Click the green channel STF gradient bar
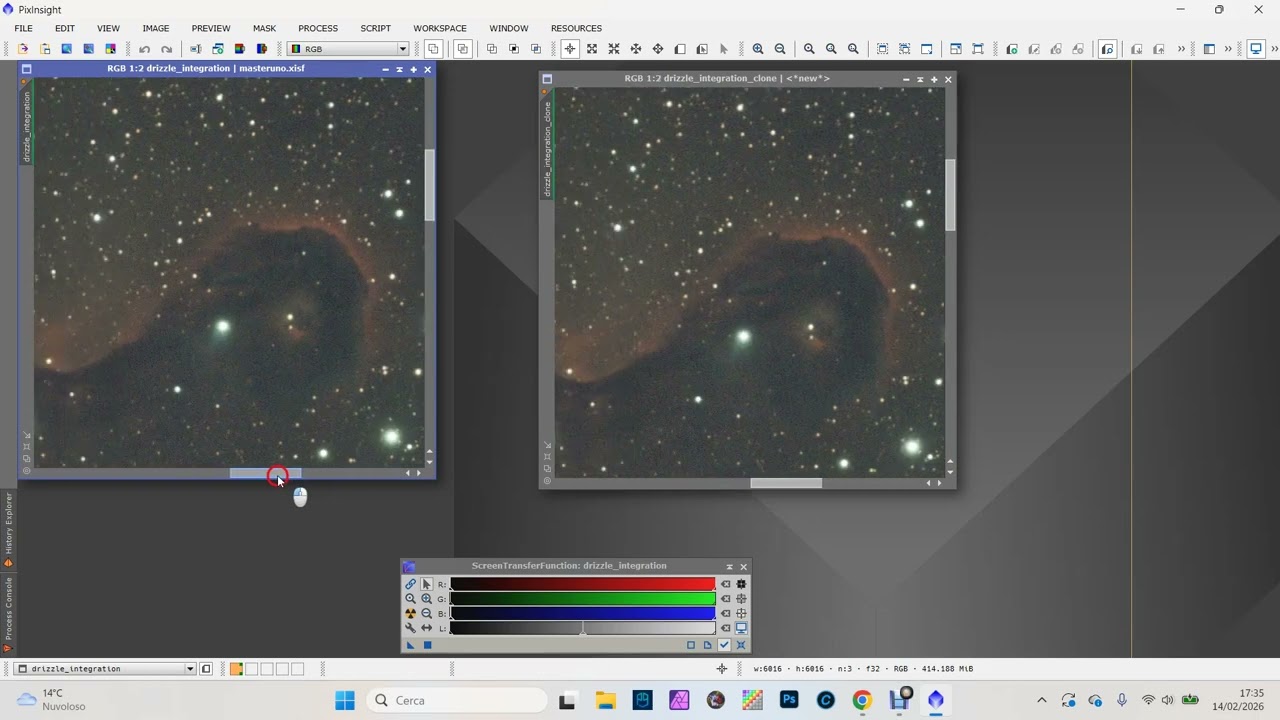This screenshot has height=720, width=1280. pyautogui.click(x=583, y=599)
